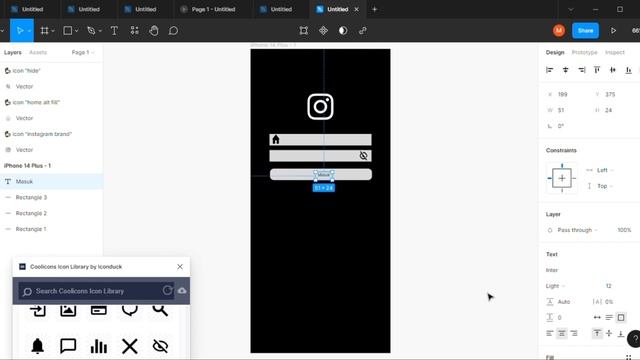Click the cloud upload icon in plugin

pos(182,291)
